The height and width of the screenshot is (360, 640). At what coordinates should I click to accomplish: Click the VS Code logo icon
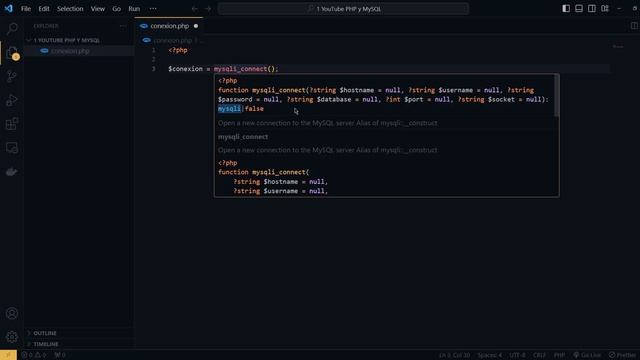point(9,9)
